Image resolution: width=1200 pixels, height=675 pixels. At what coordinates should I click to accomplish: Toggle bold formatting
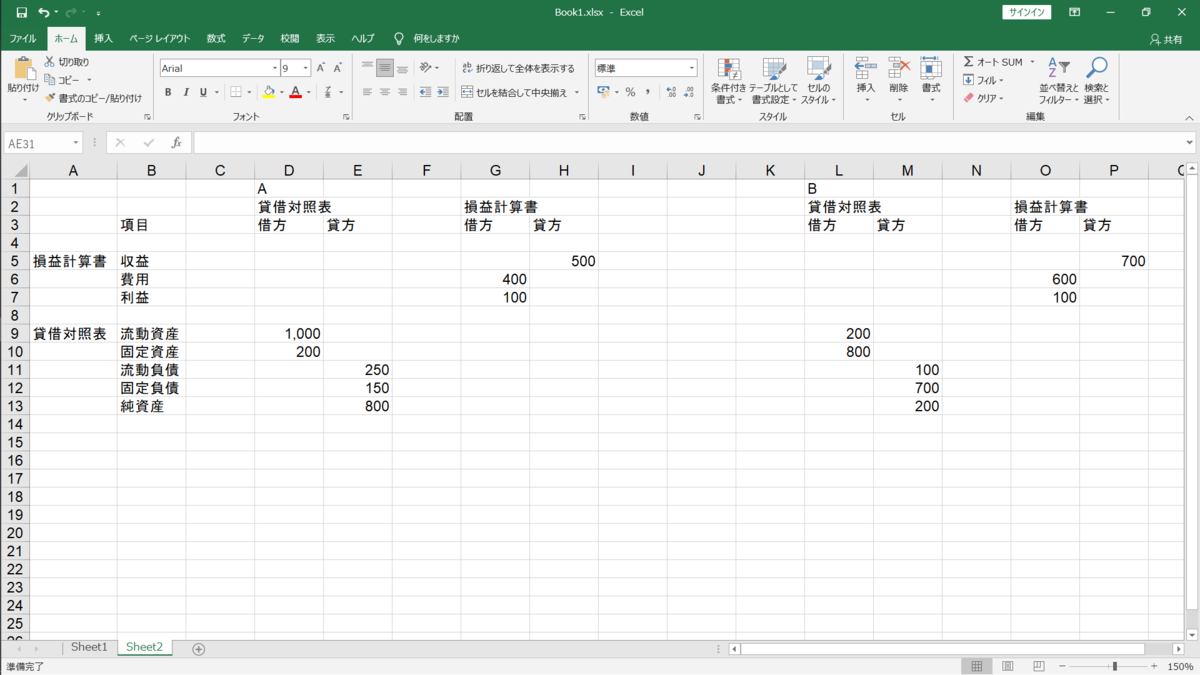[168, 91]
